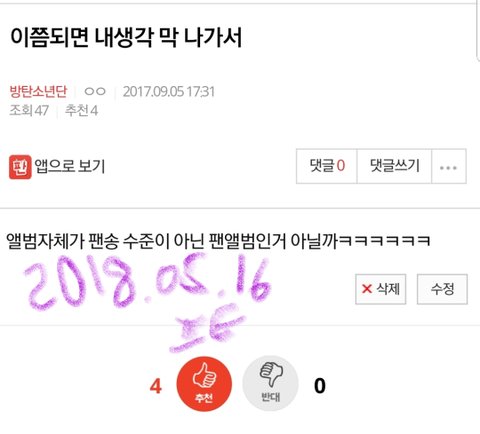
Task: Tap the red 추천 thumbs-up icon
Action: 204,384
